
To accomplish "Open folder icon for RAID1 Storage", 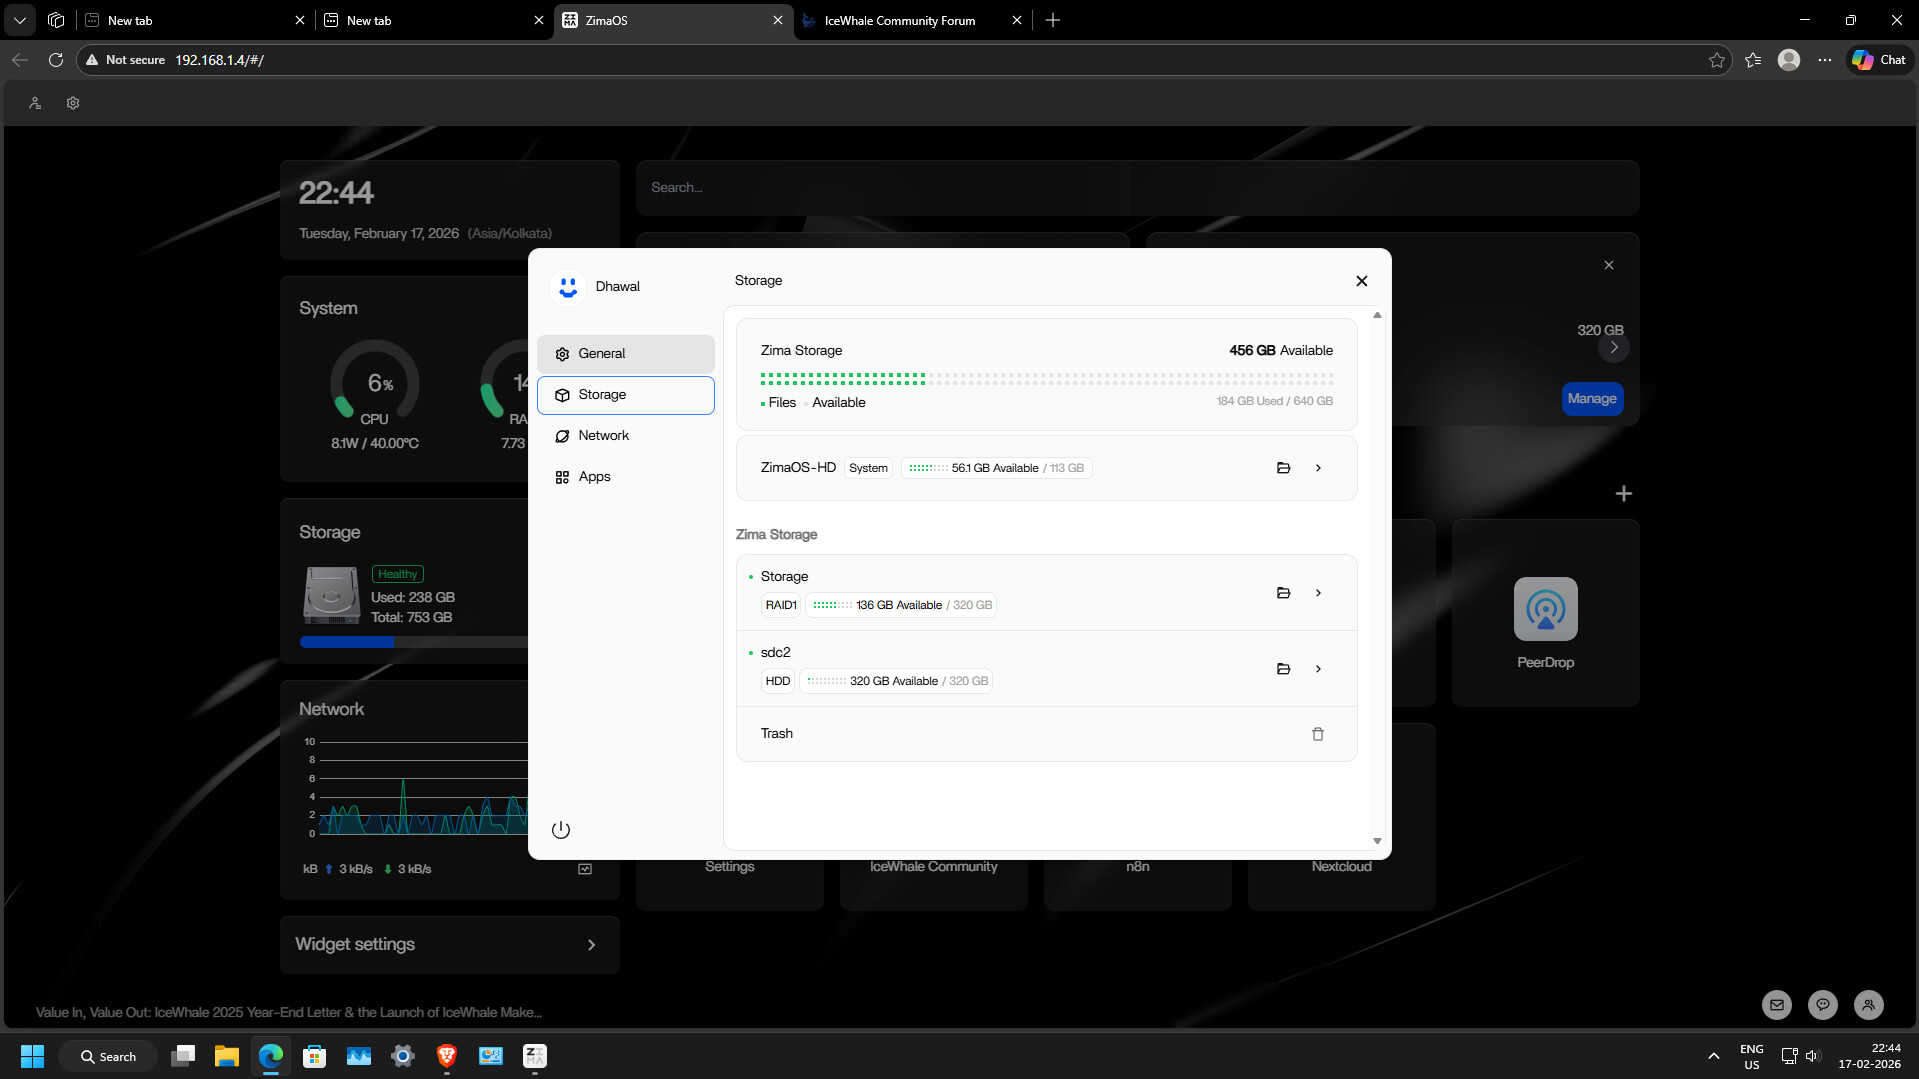I will pos(1283,593).
